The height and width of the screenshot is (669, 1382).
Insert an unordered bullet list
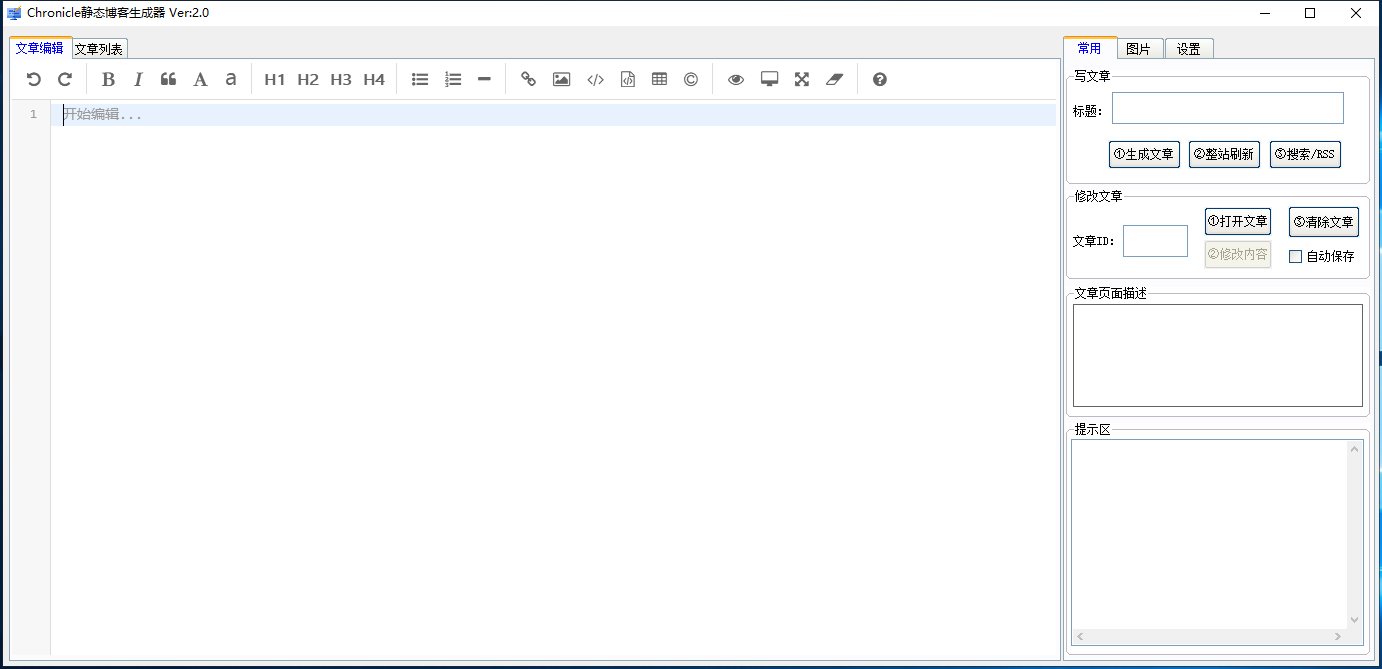click(x=420, y=80)
